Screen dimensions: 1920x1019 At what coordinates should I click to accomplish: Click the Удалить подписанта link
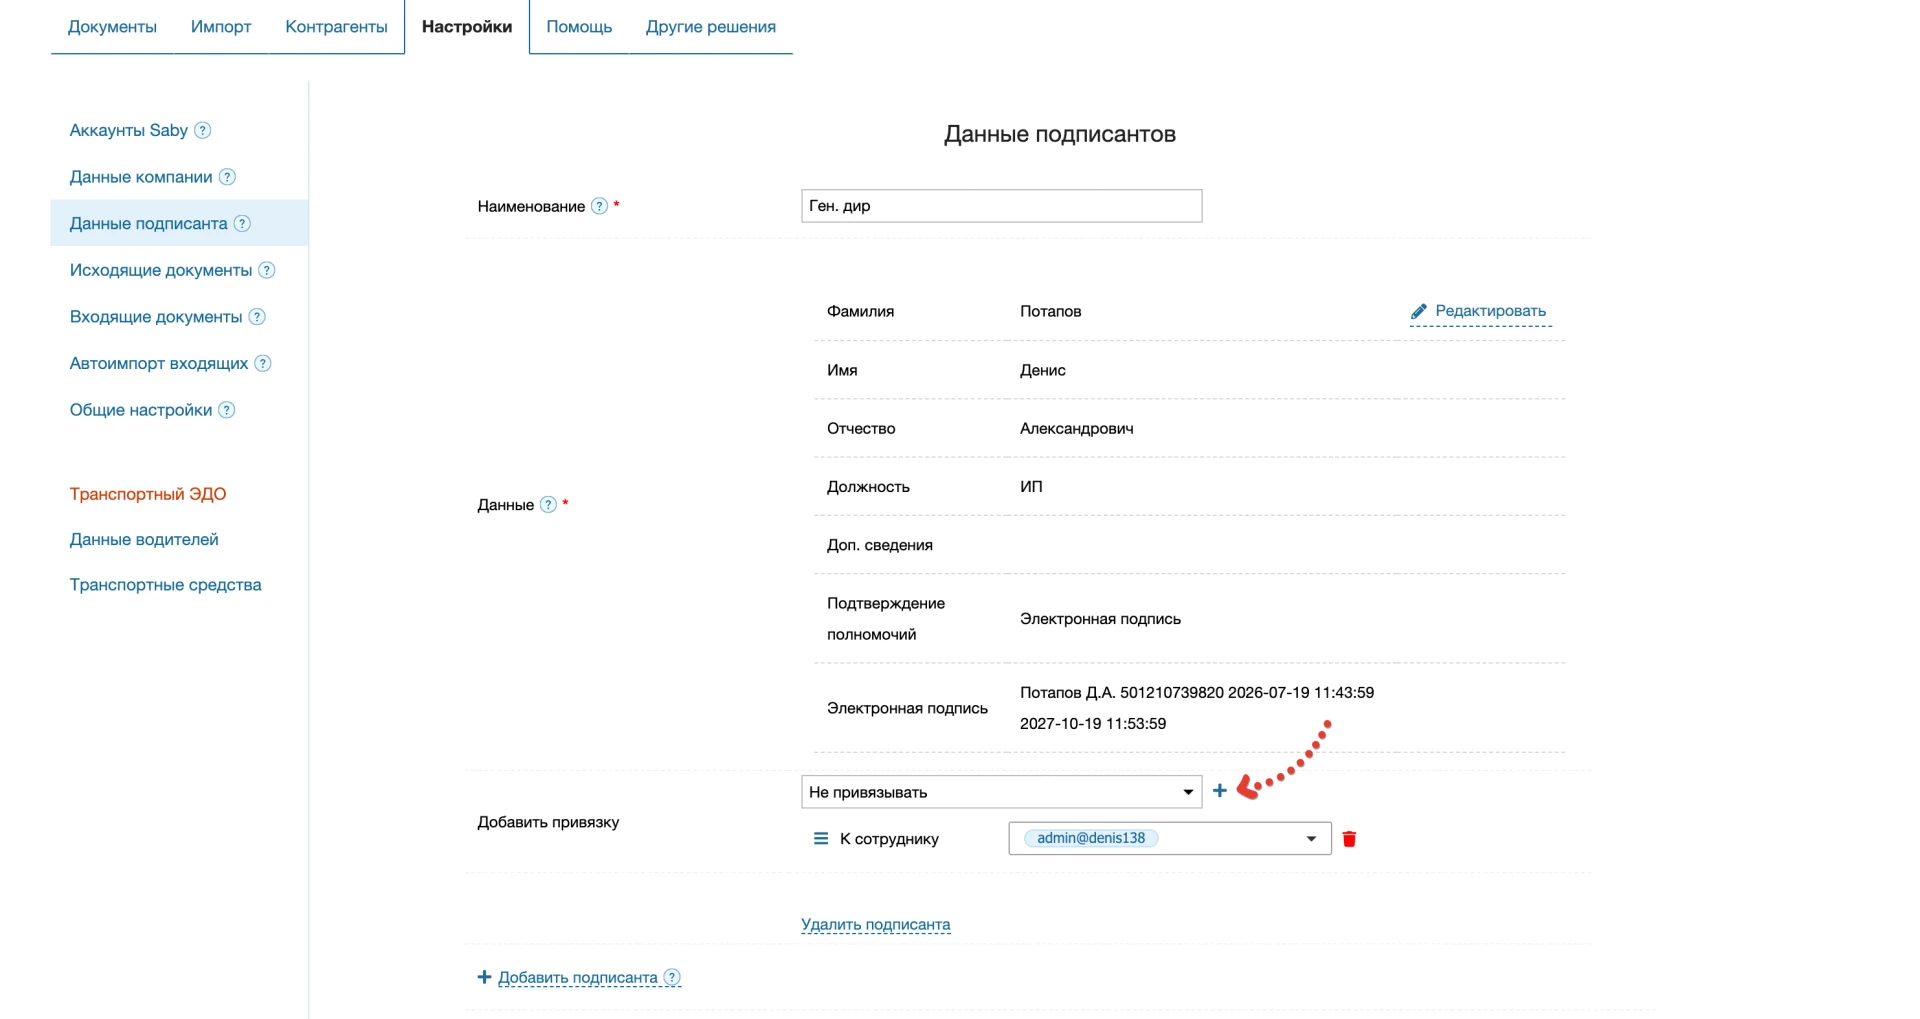[876, 925]
